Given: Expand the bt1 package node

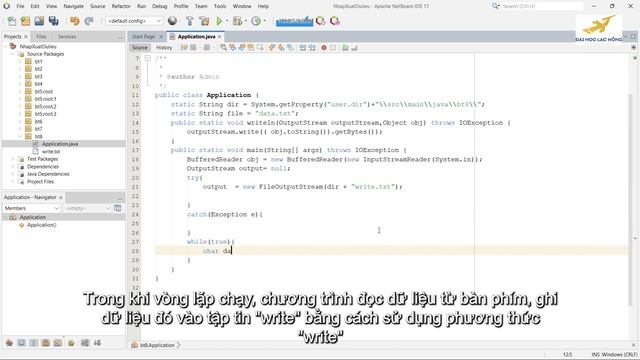Looking at the screenshot, I should (x=20, y=62).
